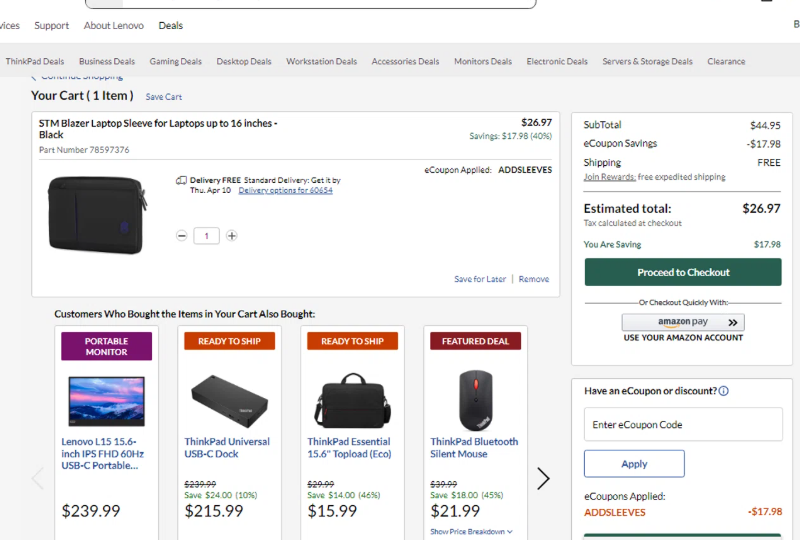Go to Gaming Deals tab
Viewport: 800px width, 540px height.
176,61
